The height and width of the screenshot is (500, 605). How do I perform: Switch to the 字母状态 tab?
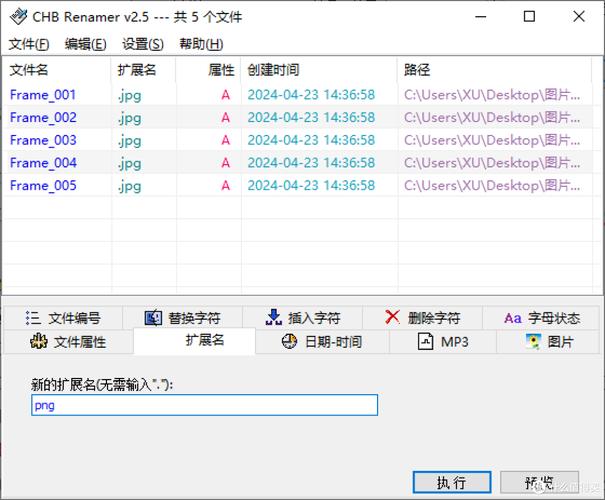tap(542, 318)
